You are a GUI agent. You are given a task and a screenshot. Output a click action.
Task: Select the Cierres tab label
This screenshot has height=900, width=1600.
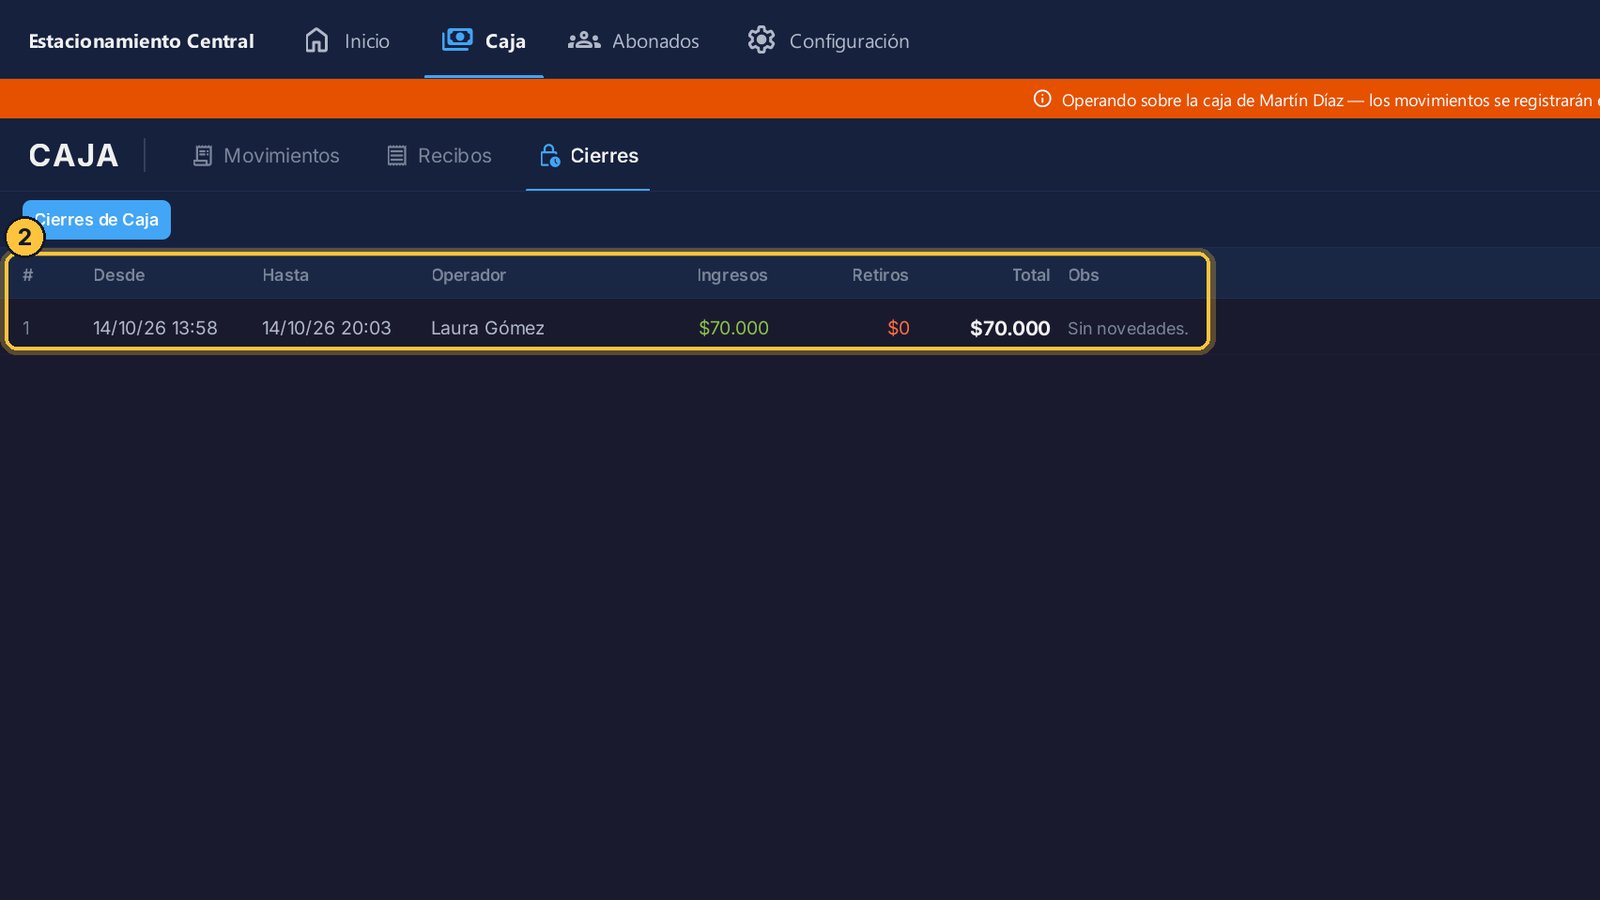[604, 156]
